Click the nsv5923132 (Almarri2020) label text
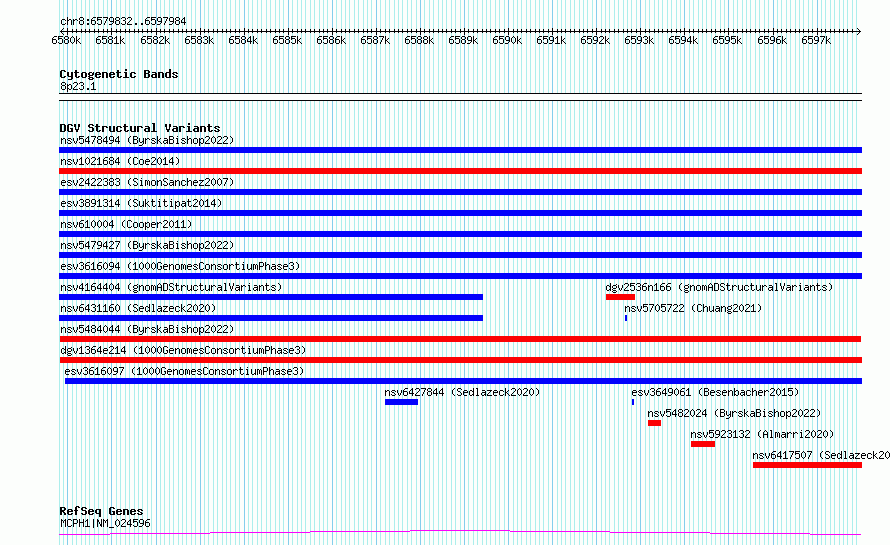Viewport: 890px width, 545px height. point(762,434)
